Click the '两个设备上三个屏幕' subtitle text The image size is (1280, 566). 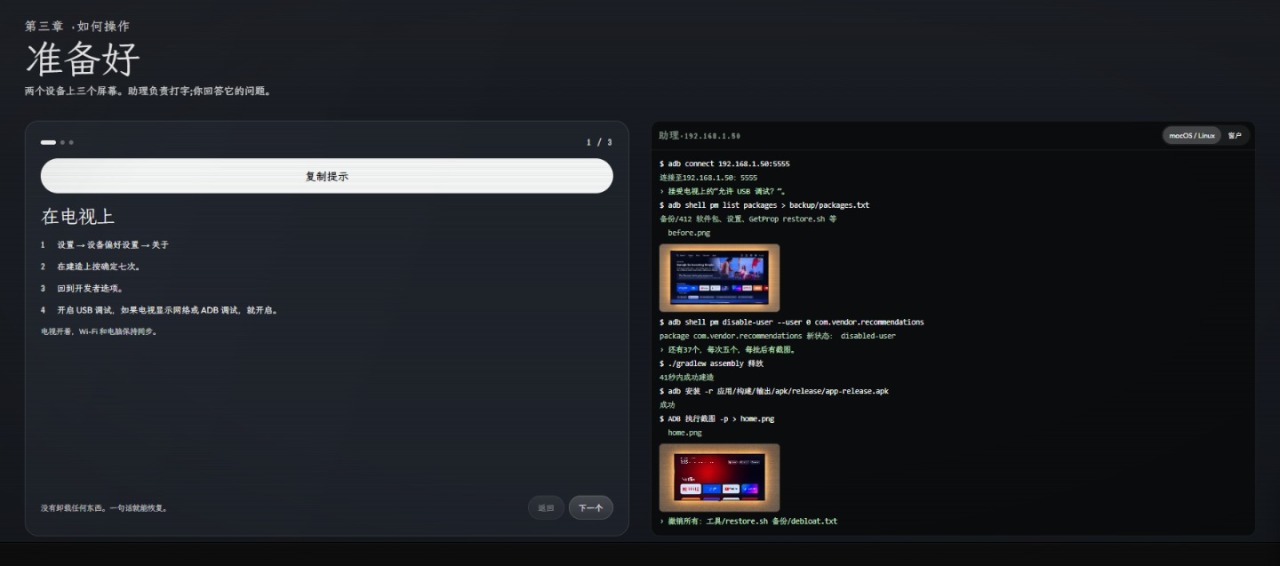pyautogui.click(x=148, y=91)
